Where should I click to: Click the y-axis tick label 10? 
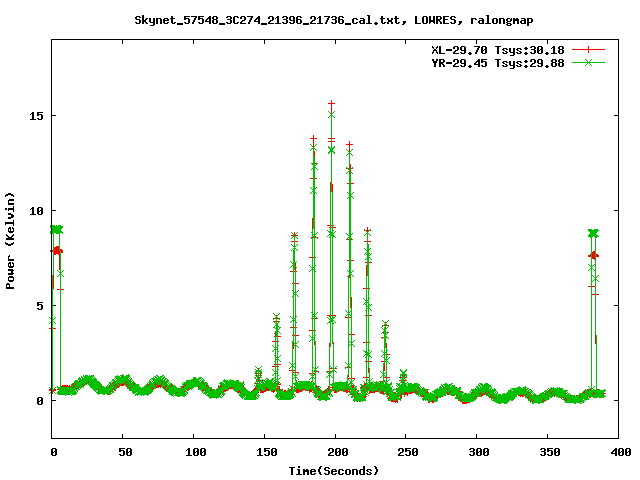point(36,211)
